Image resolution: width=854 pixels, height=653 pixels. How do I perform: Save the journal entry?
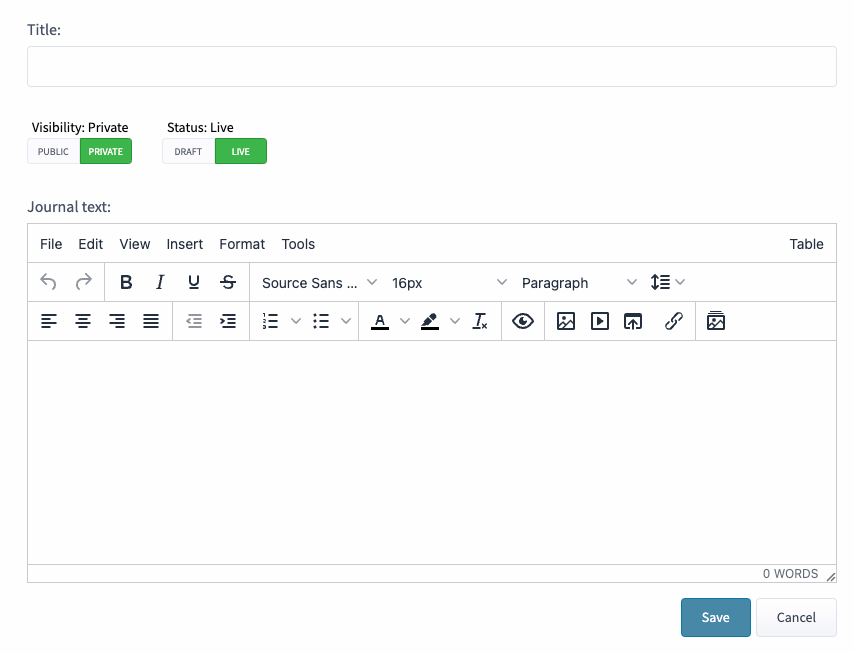(716, 618)
